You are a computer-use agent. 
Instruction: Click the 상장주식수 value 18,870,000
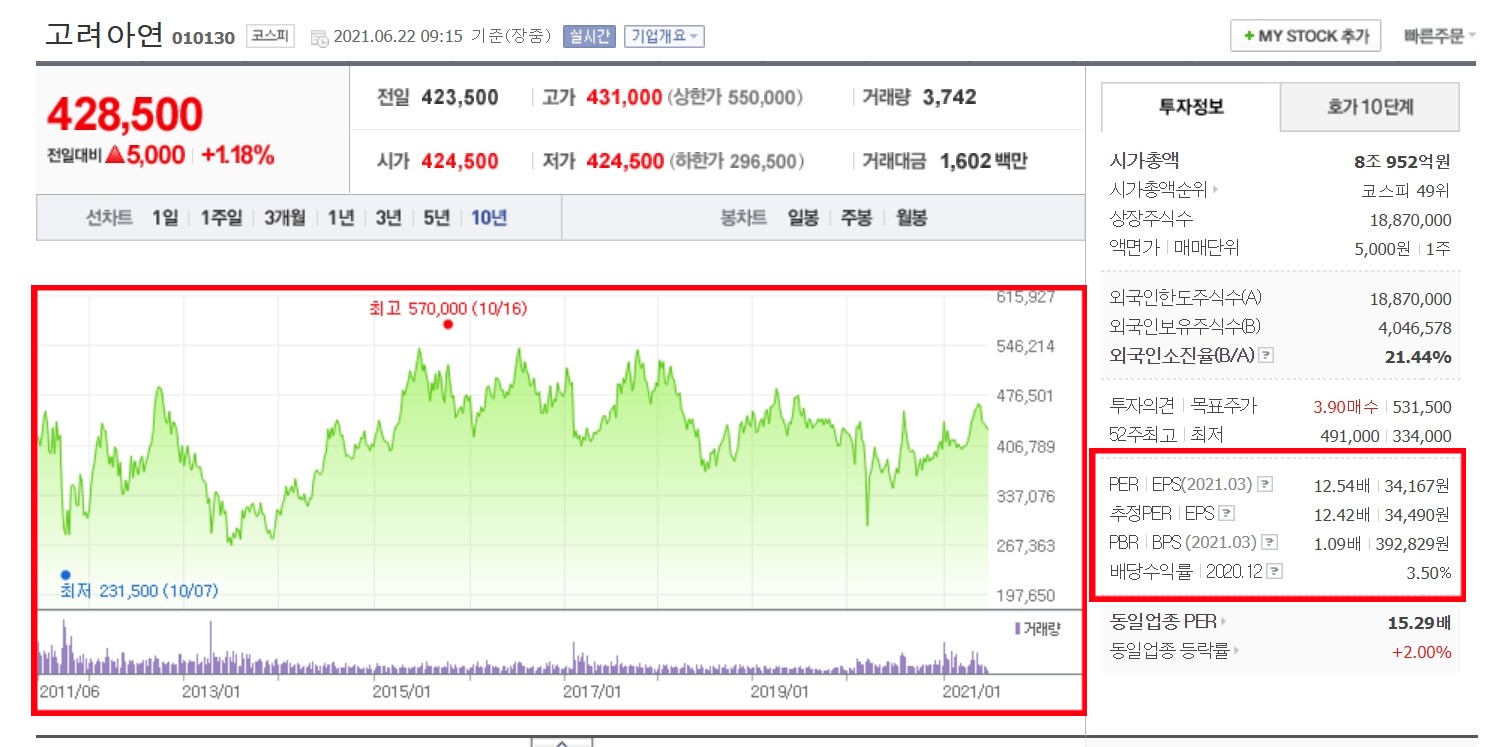[1410, 220]
